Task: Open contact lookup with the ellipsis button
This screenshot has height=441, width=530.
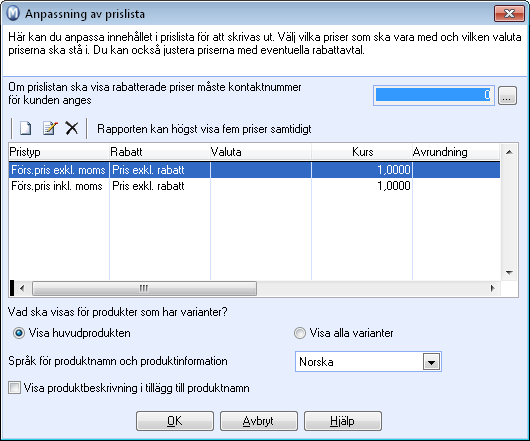Action: point(507,96)
